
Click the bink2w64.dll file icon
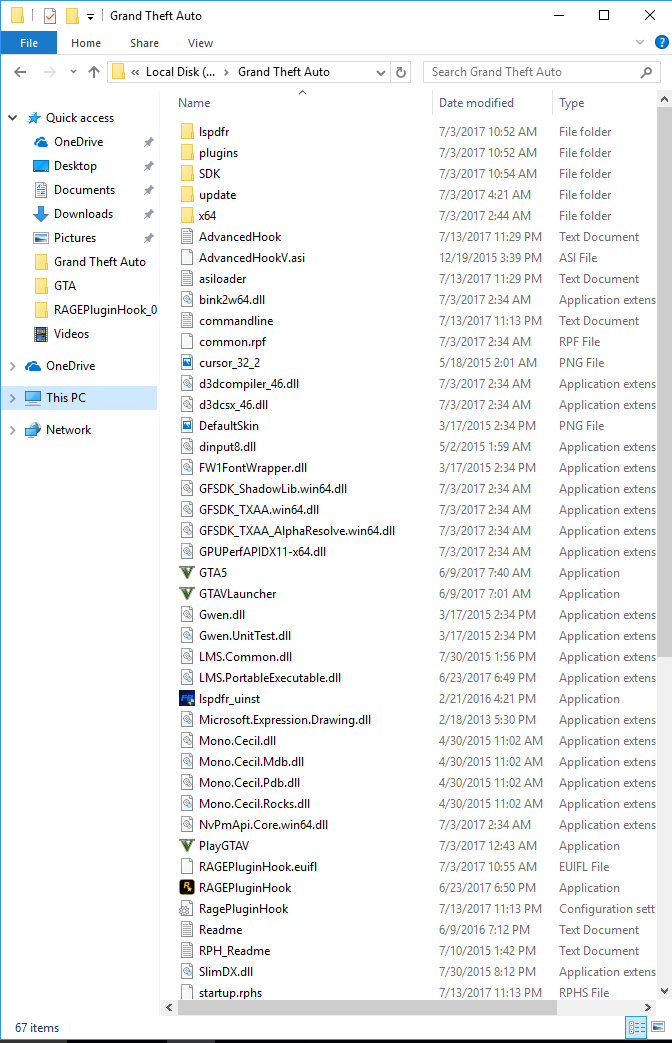[187, 299]
